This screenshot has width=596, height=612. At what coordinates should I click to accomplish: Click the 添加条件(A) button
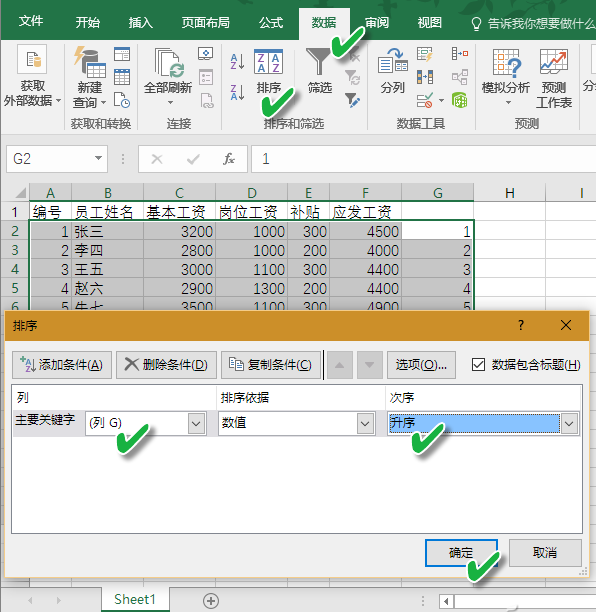[62, 365]
